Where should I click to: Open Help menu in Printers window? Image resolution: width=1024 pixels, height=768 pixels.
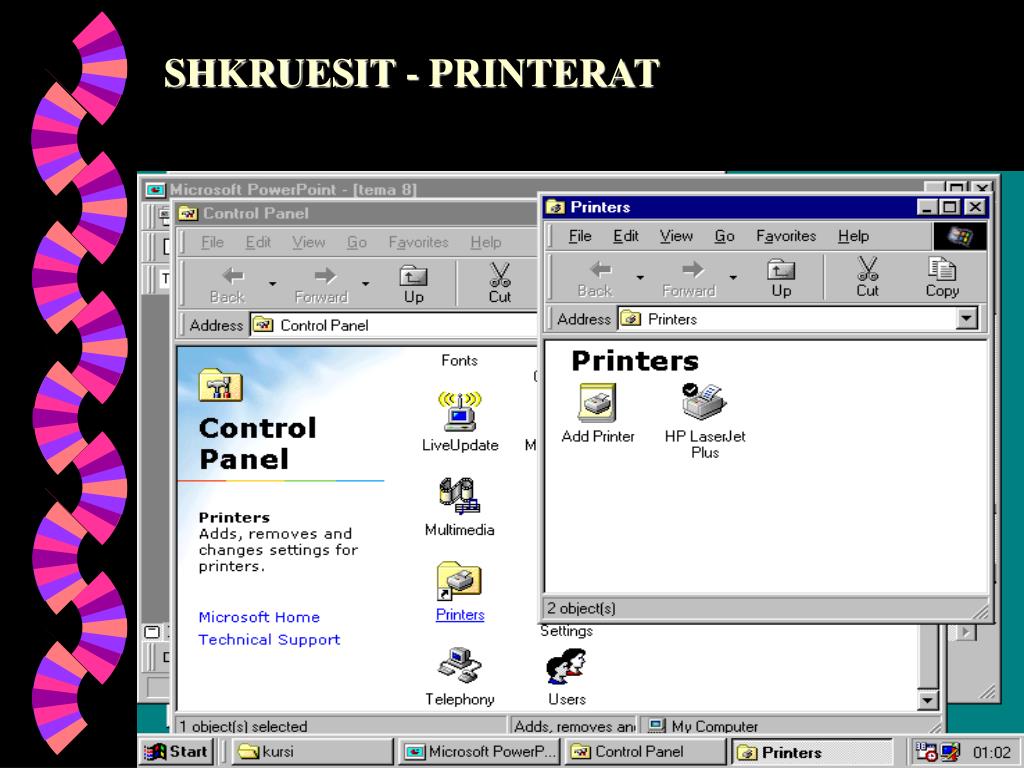click(x=853, y=236)
